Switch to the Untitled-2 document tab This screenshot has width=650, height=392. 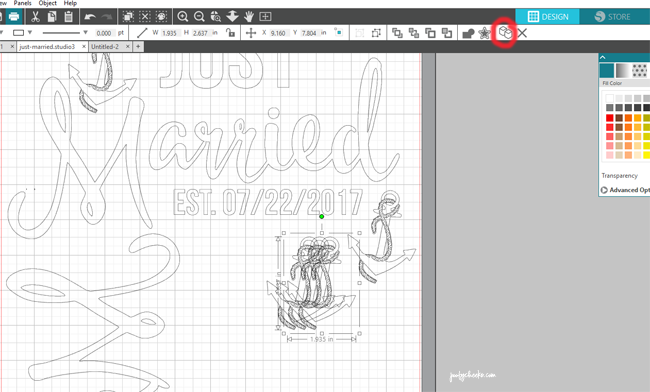click(x=105, y=46)
